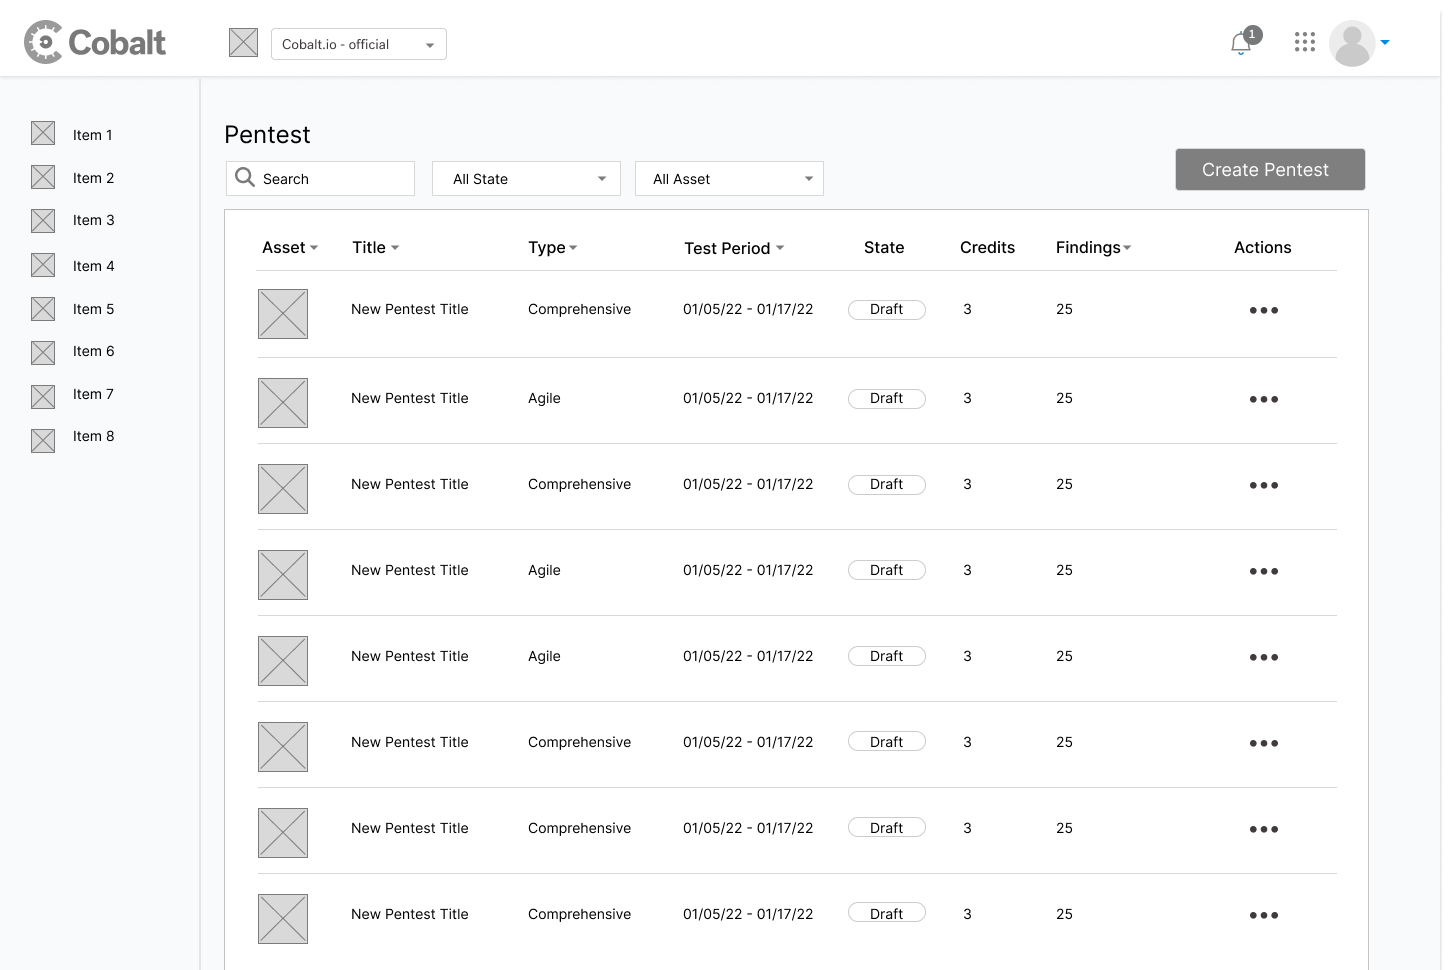Click the Pentest page heading
Image resolution: width=1448 pixels, height=970 pixels.
tap(267, 135)
